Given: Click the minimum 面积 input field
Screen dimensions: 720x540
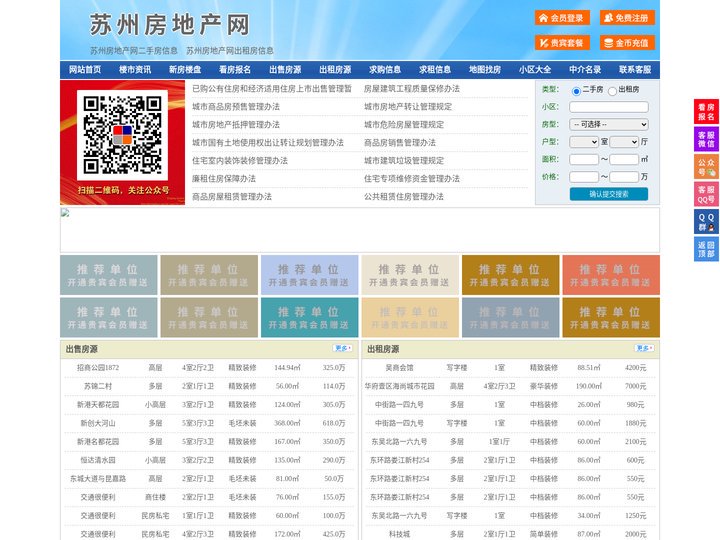Looking at the screenshot, I should tap(584, 159).
